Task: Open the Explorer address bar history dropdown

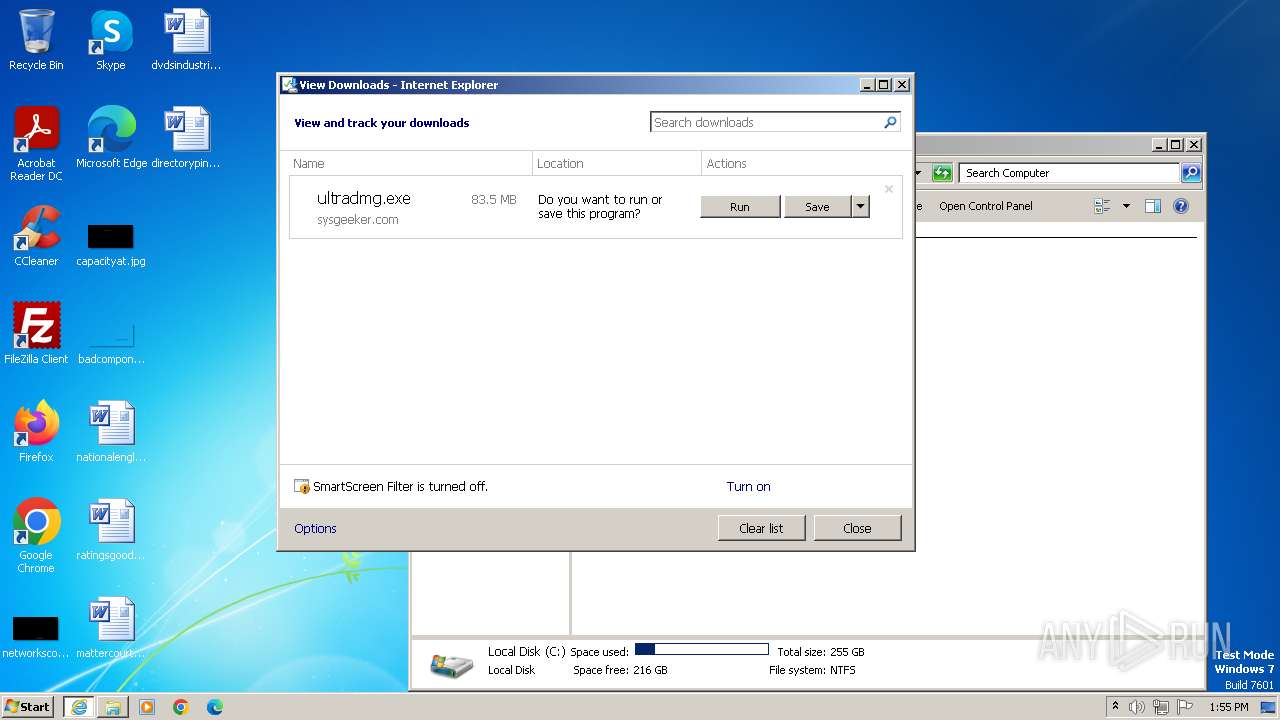Action: (918, 173)
